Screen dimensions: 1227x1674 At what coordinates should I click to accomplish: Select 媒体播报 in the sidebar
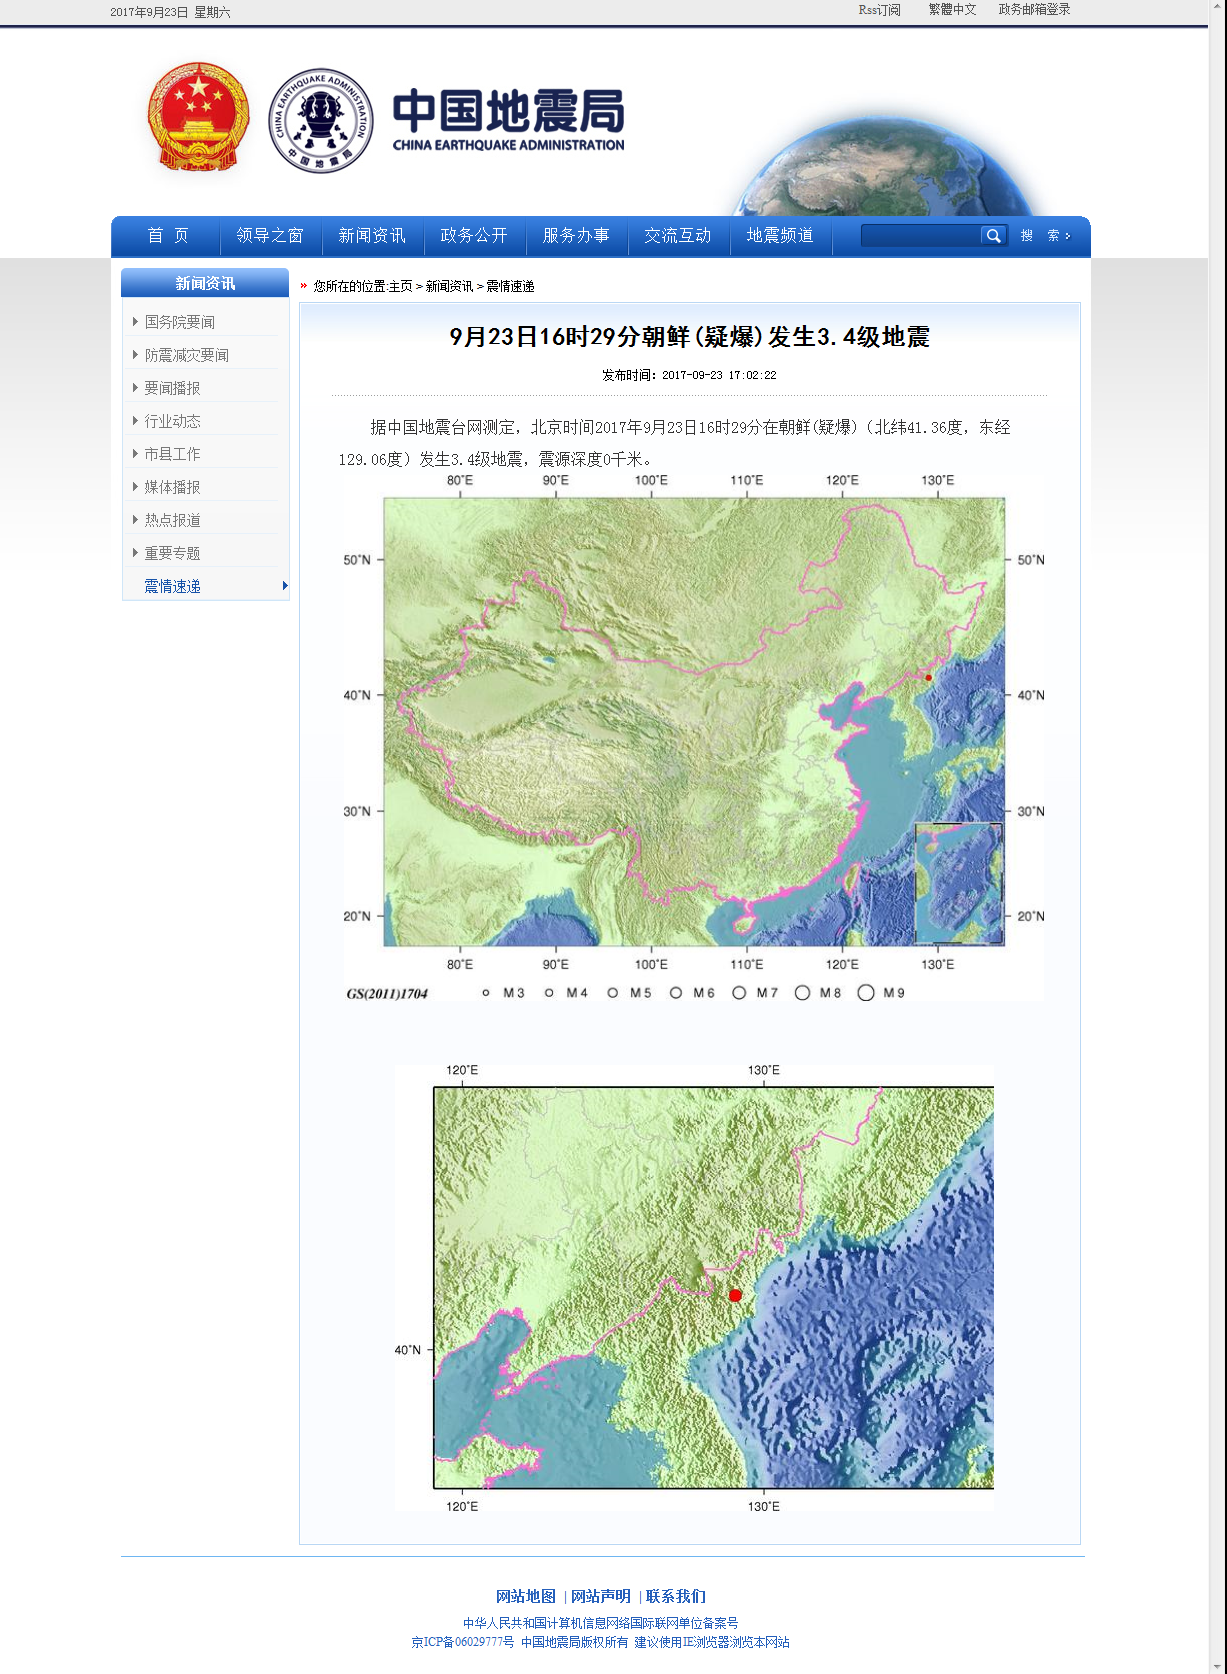[172, 487]
